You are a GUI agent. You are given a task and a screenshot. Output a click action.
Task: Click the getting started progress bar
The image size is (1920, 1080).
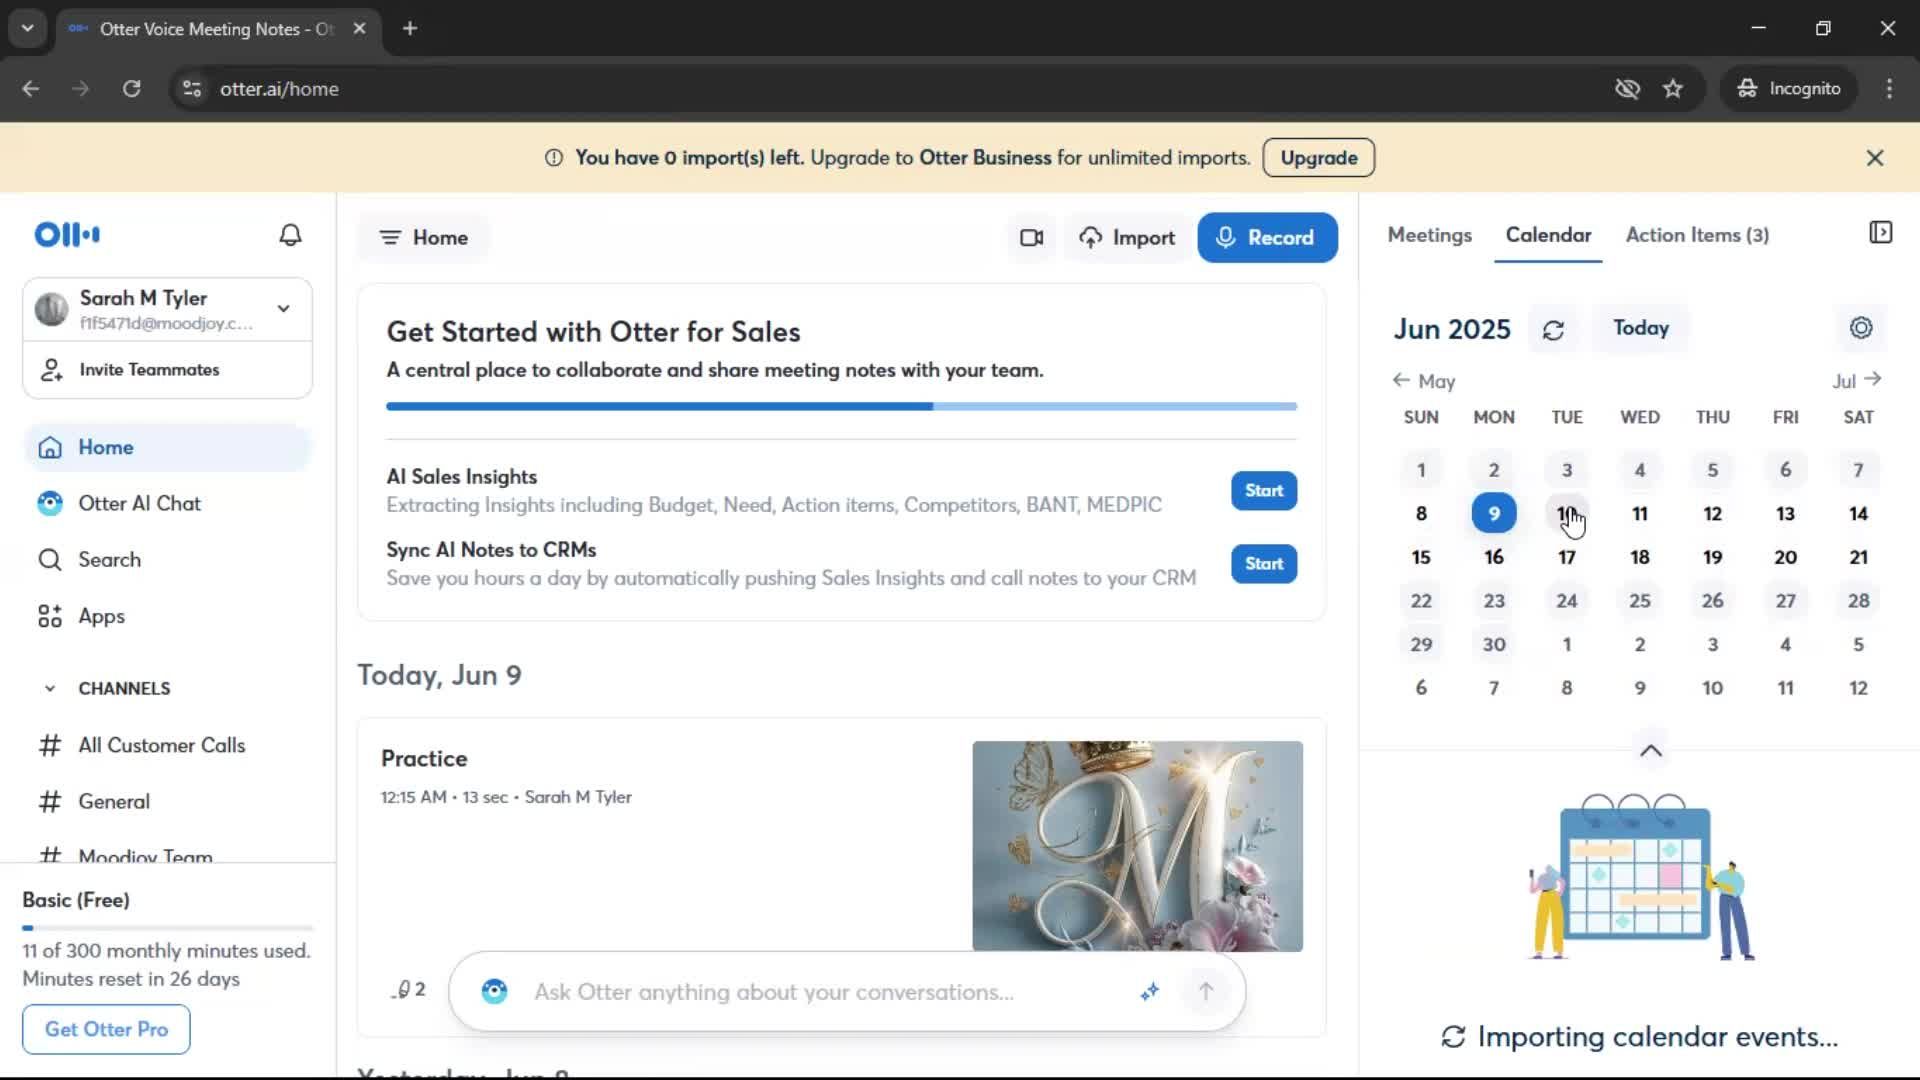click(842, 407)
